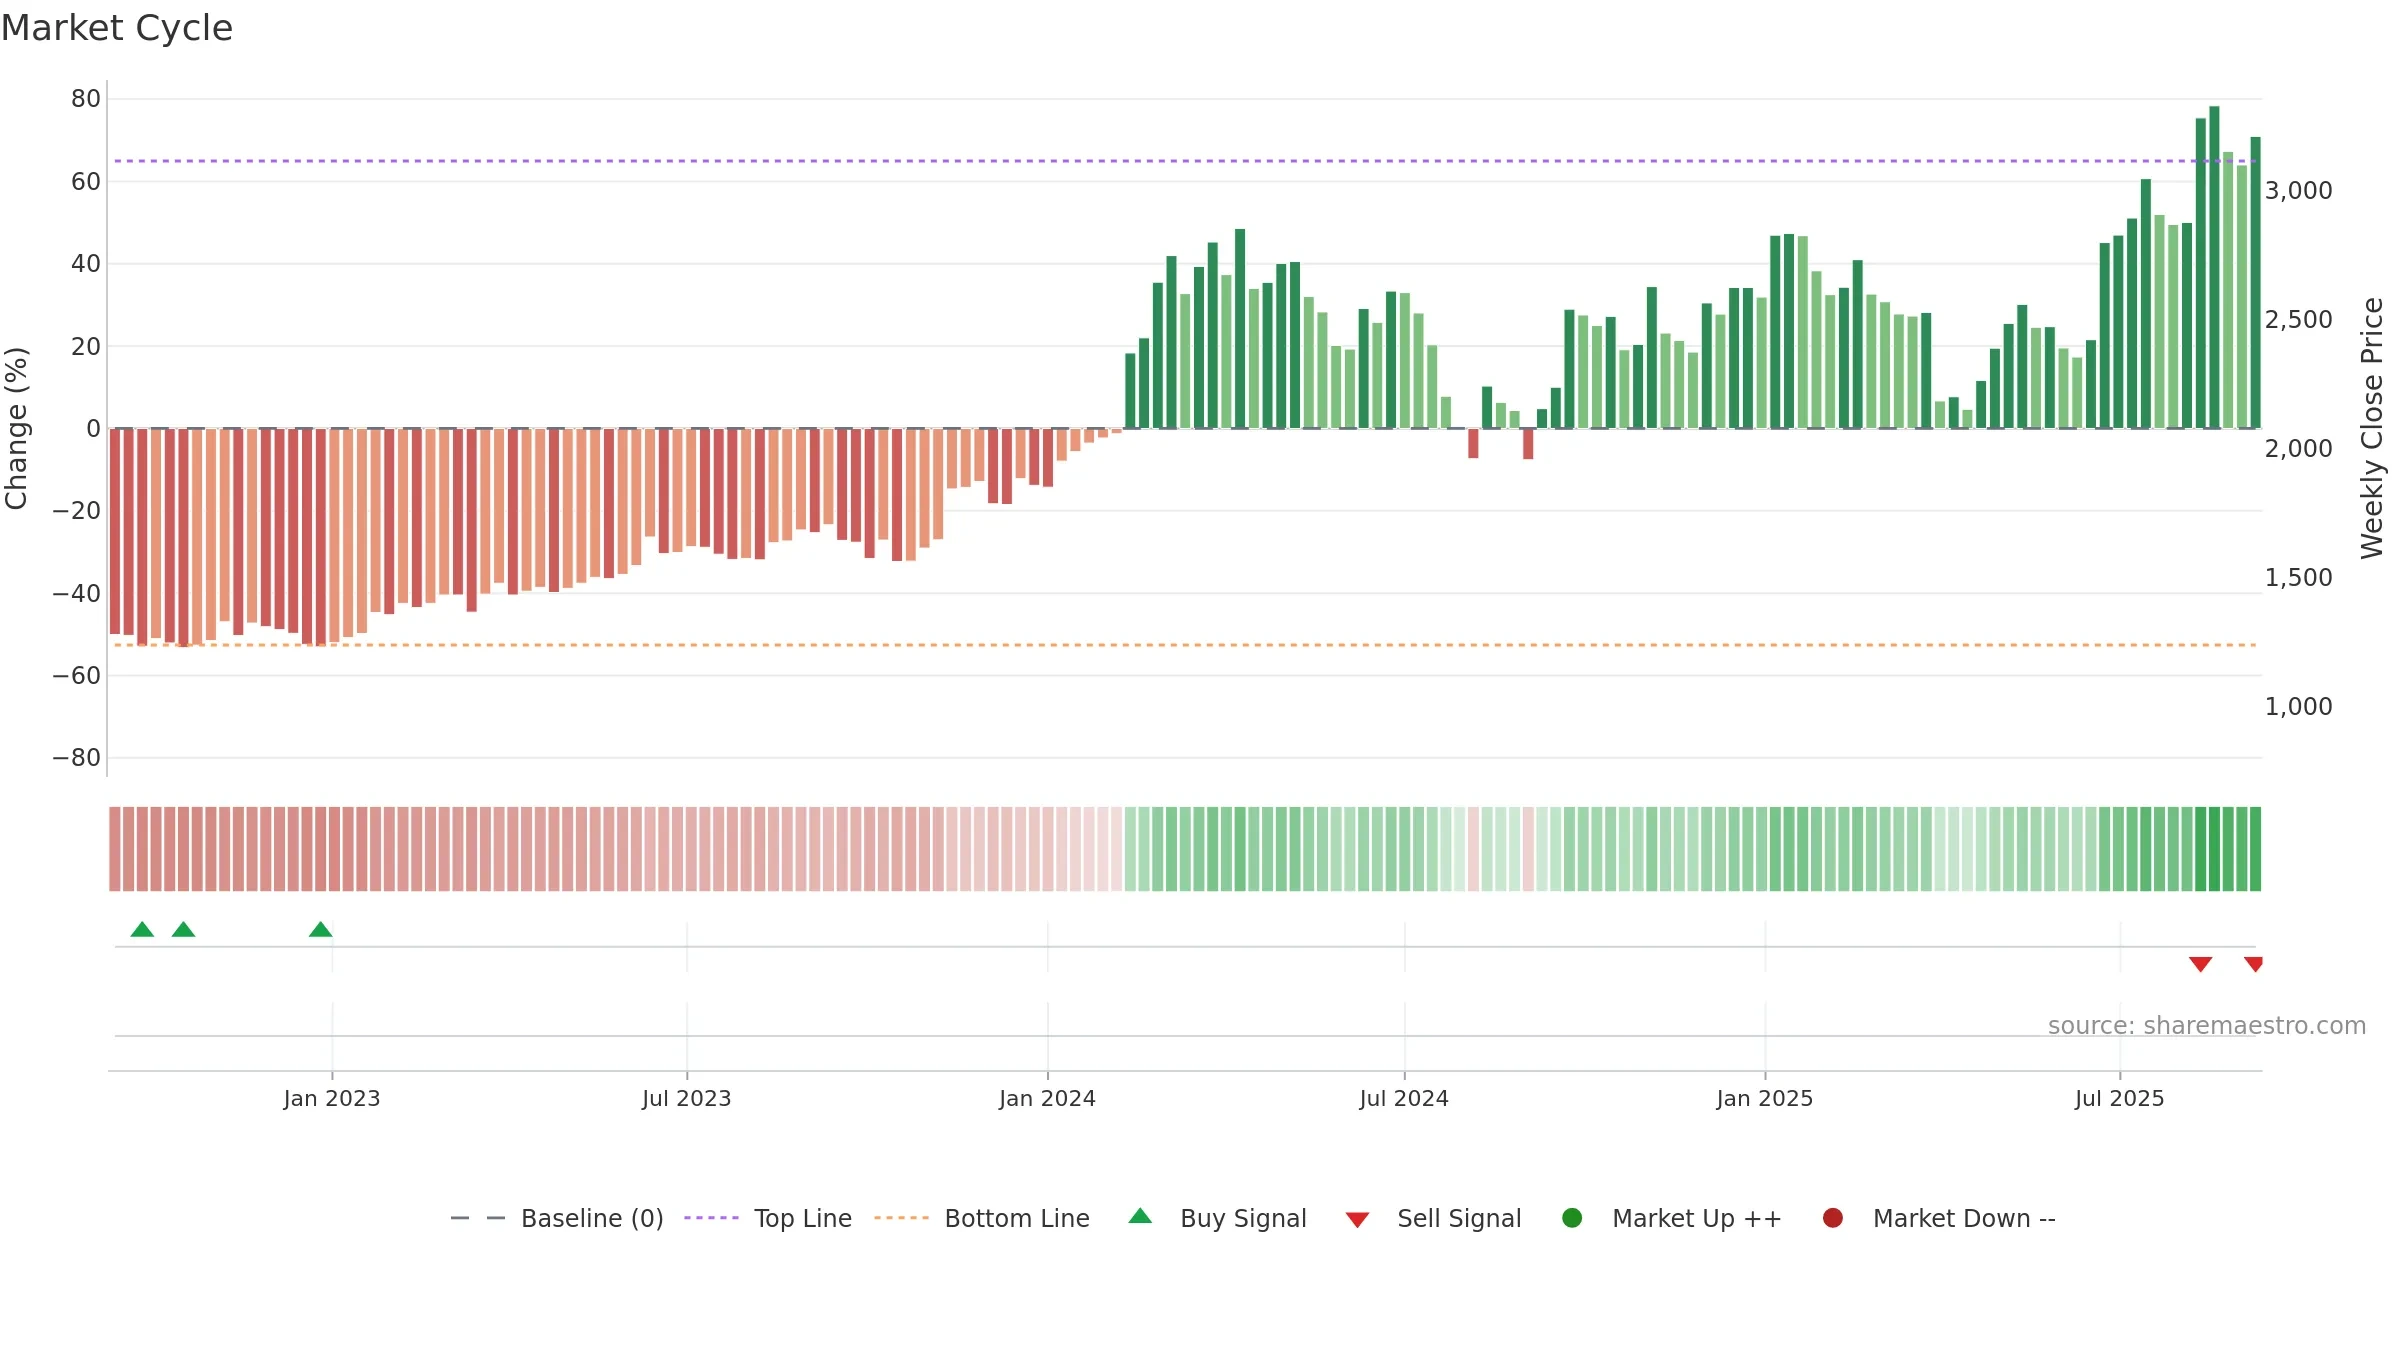Click the Change (%) axis title

coord(16,428)
